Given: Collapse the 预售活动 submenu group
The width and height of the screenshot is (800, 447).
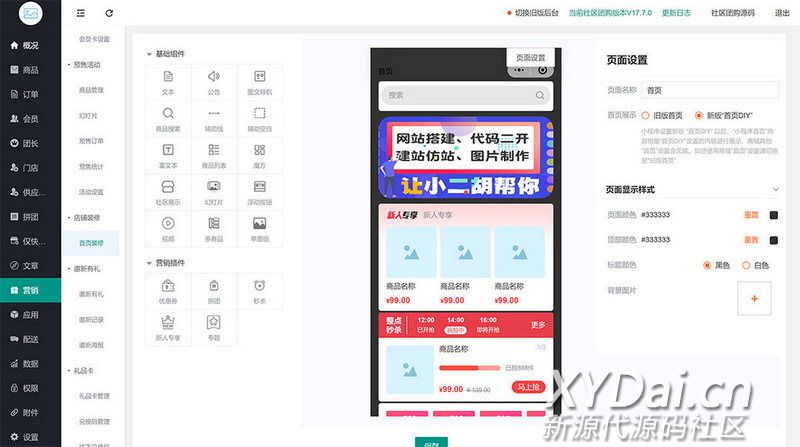Looking at the screenshot, I should pos(86,65).
